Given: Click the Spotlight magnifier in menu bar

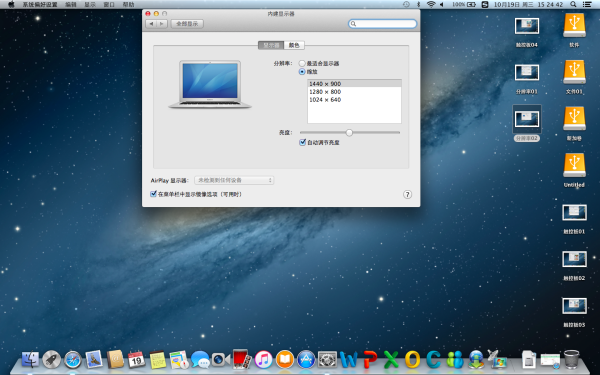Looking at the screenshot, I should coord(573,4).
